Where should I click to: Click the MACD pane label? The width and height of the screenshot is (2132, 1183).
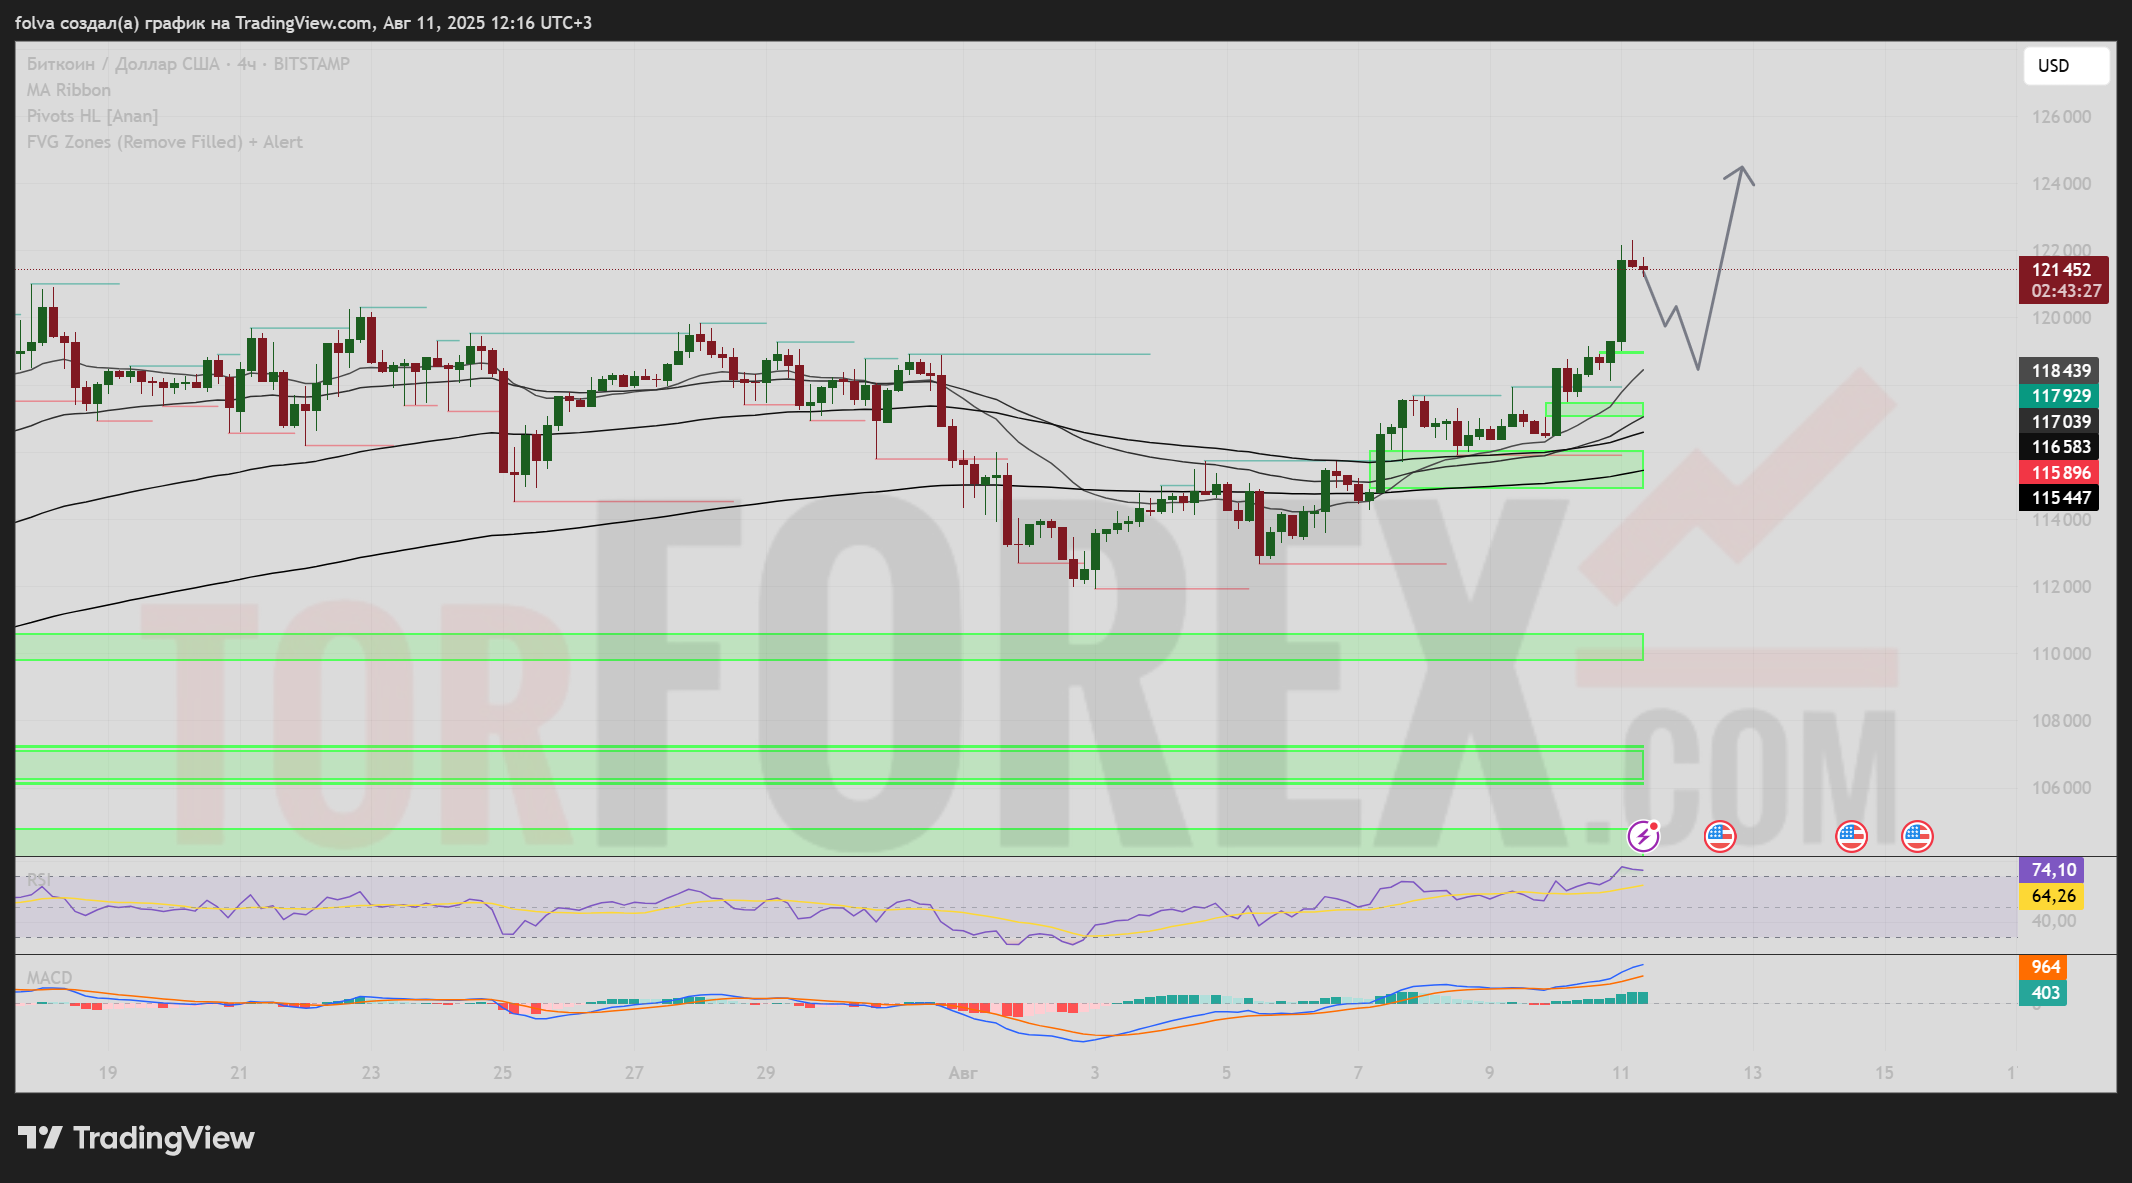click(x=49, y=977)
